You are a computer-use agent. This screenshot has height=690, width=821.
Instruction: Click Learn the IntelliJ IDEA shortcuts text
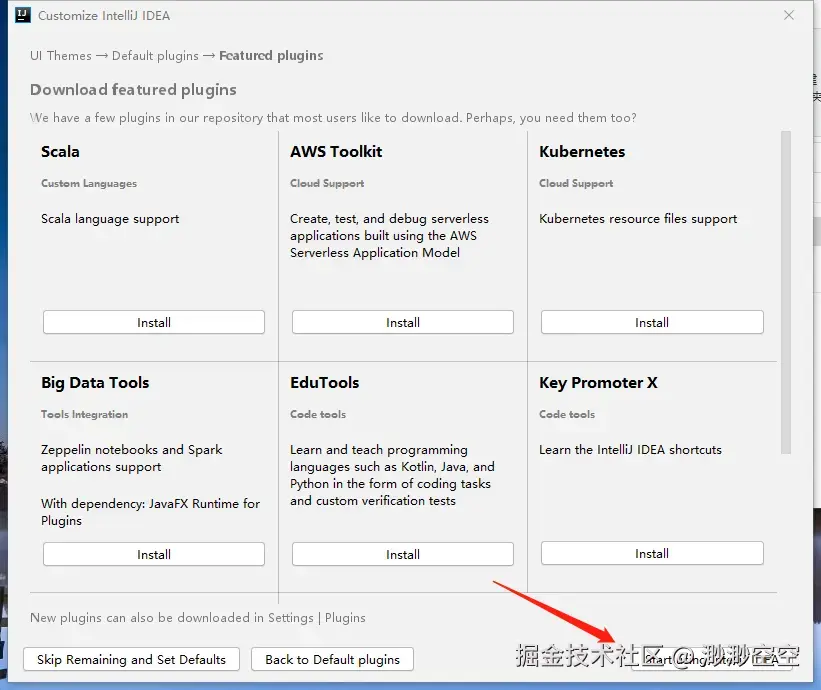[x=630, y=450]
